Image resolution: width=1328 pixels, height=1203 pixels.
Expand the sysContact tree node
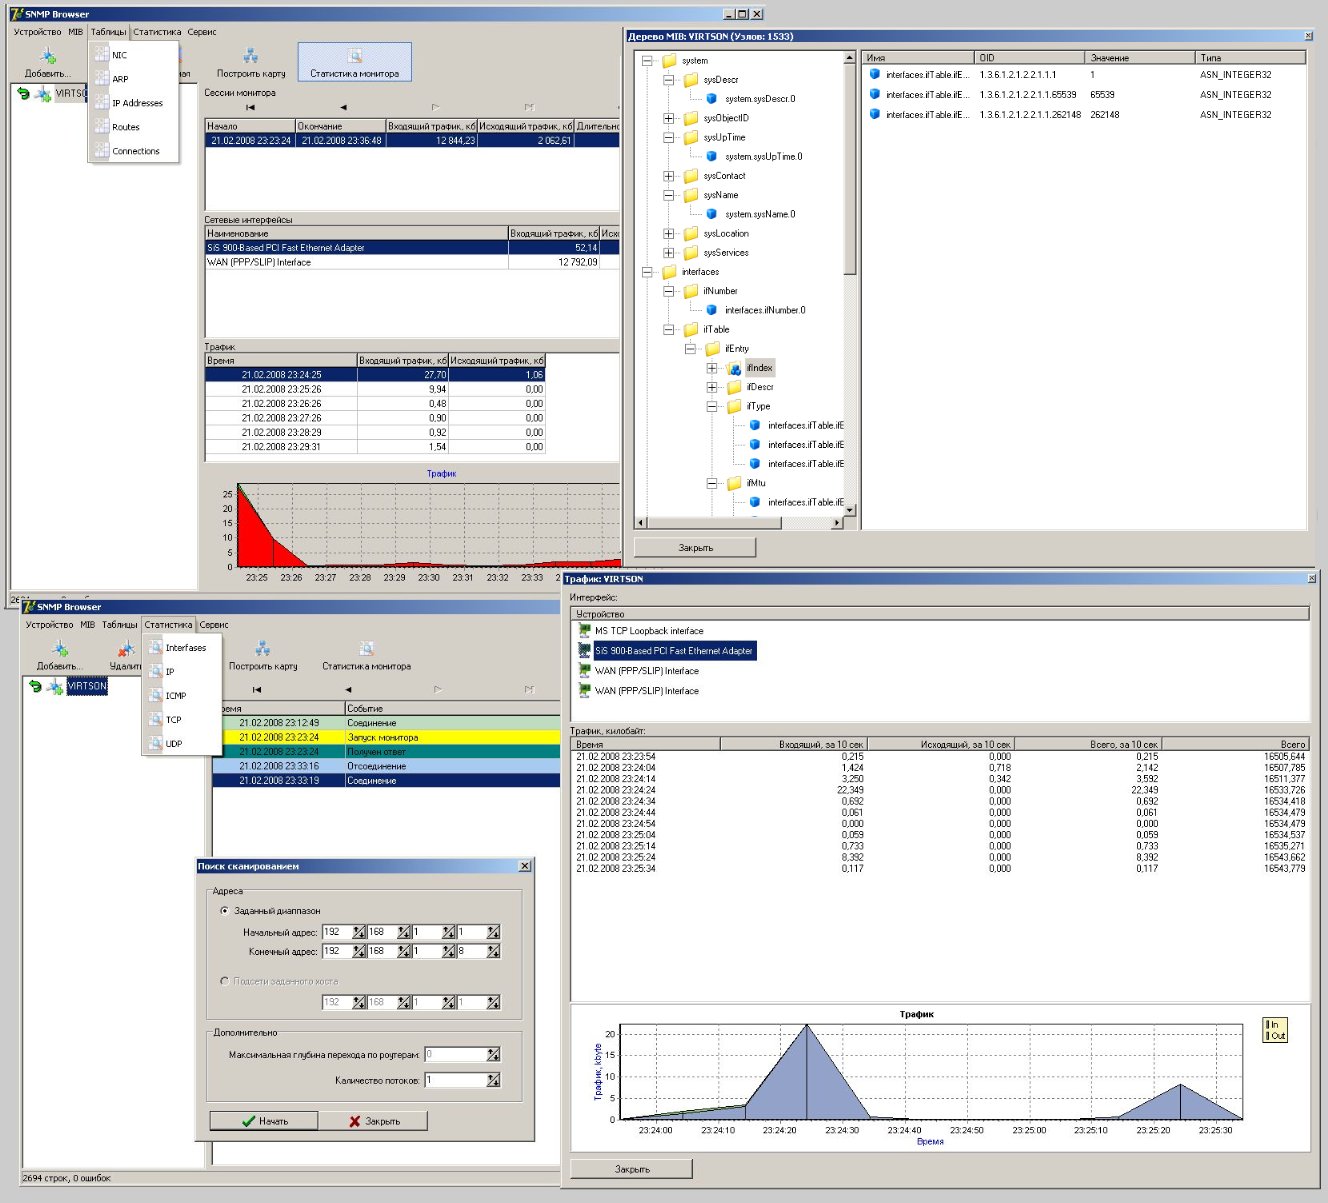click(669, 176)
